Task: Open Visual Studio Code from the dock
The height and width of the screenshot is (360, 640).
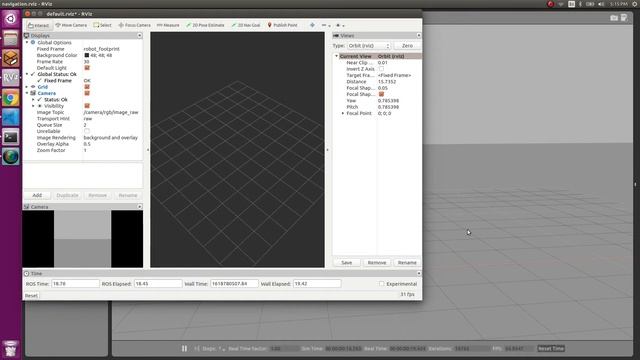Action: [x=11, y=118]
